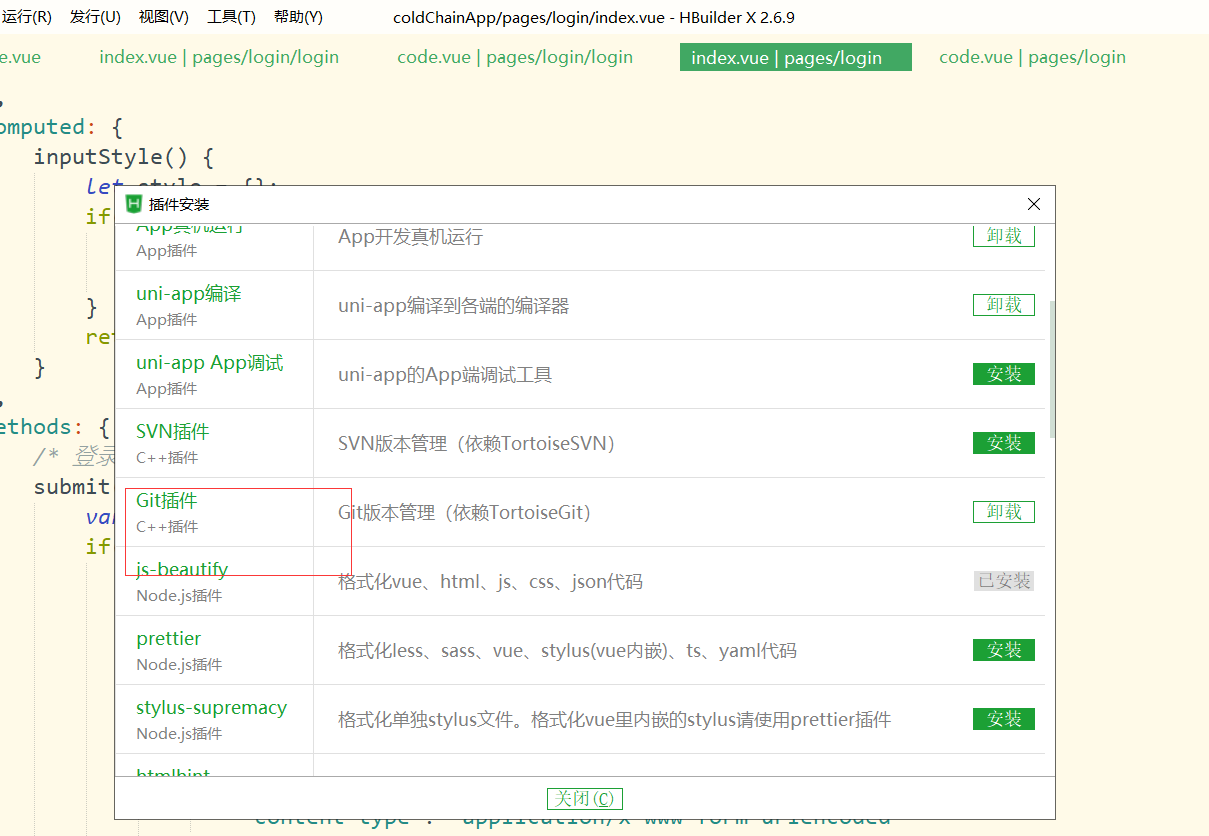This screenshot has height=836, width=1209.
Task: Click description 'Git版本管理（依赖TortoiseGit）'
Action: [x=466, y=512]
